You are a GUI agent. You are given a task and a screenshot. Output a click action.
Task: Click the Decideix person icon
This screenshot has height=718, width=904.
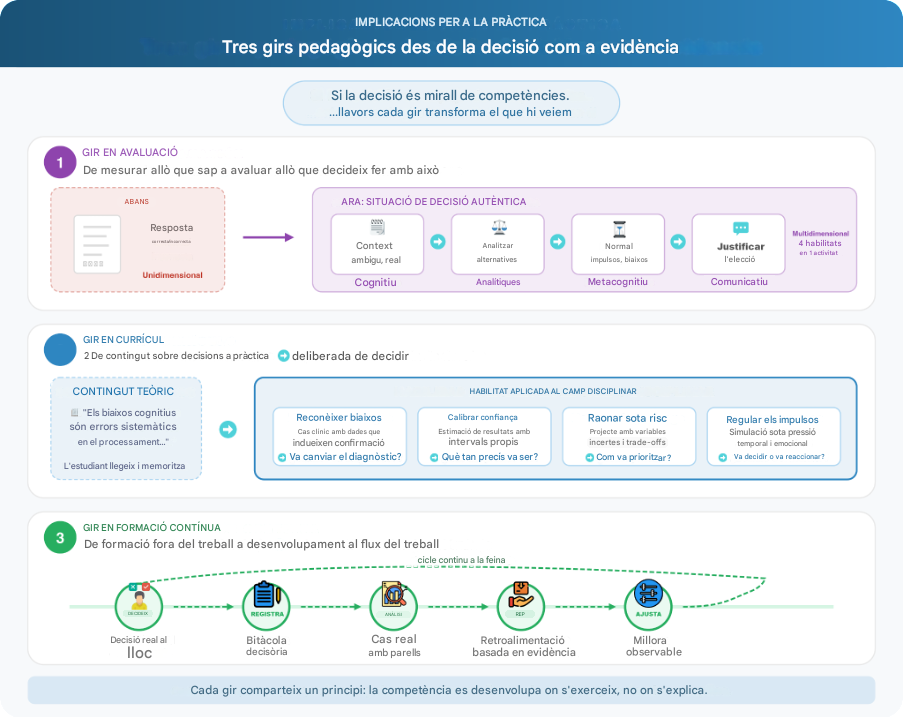(139, 600)
